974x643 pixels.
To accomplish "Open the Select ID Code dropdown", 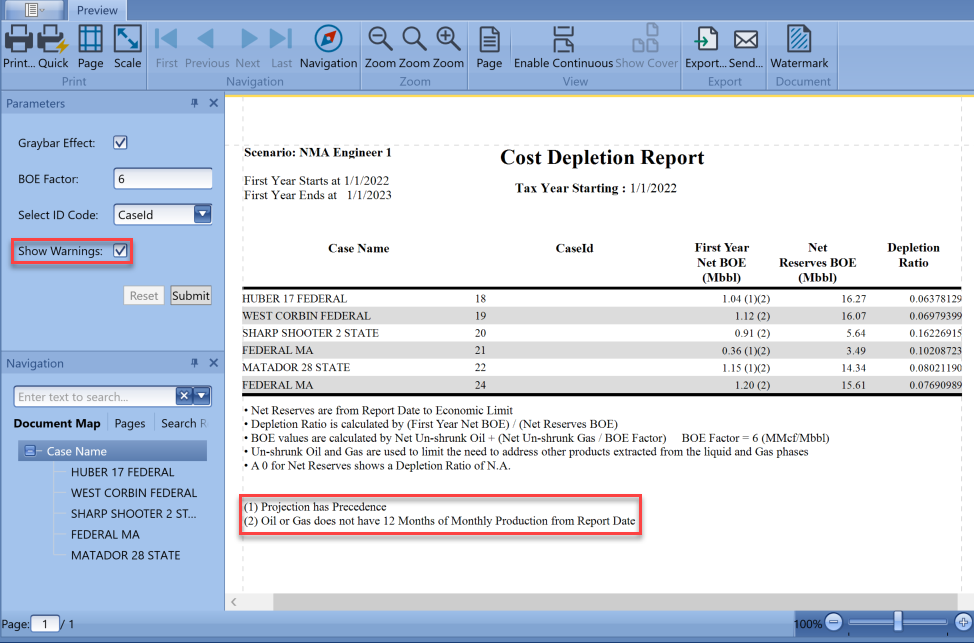I will click(x=201, y=214).
